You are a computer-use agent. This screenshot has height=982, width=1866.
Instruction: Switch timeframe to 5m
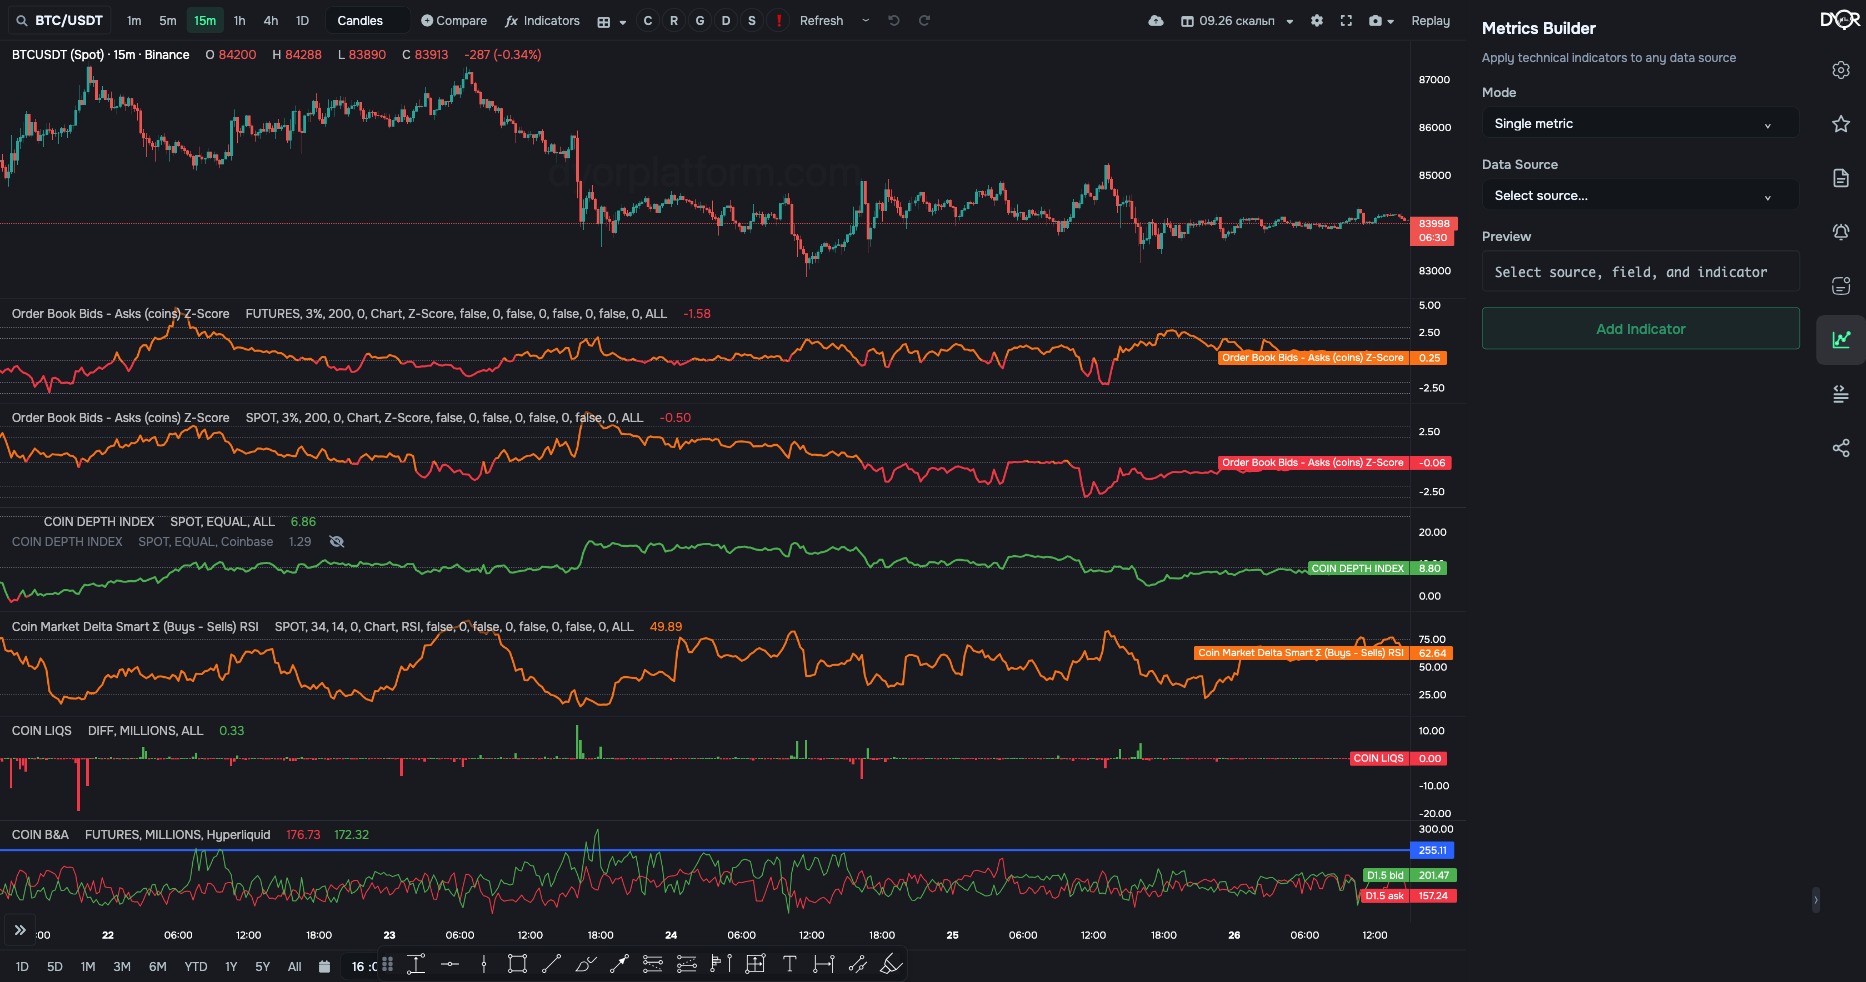pos(168,21)
